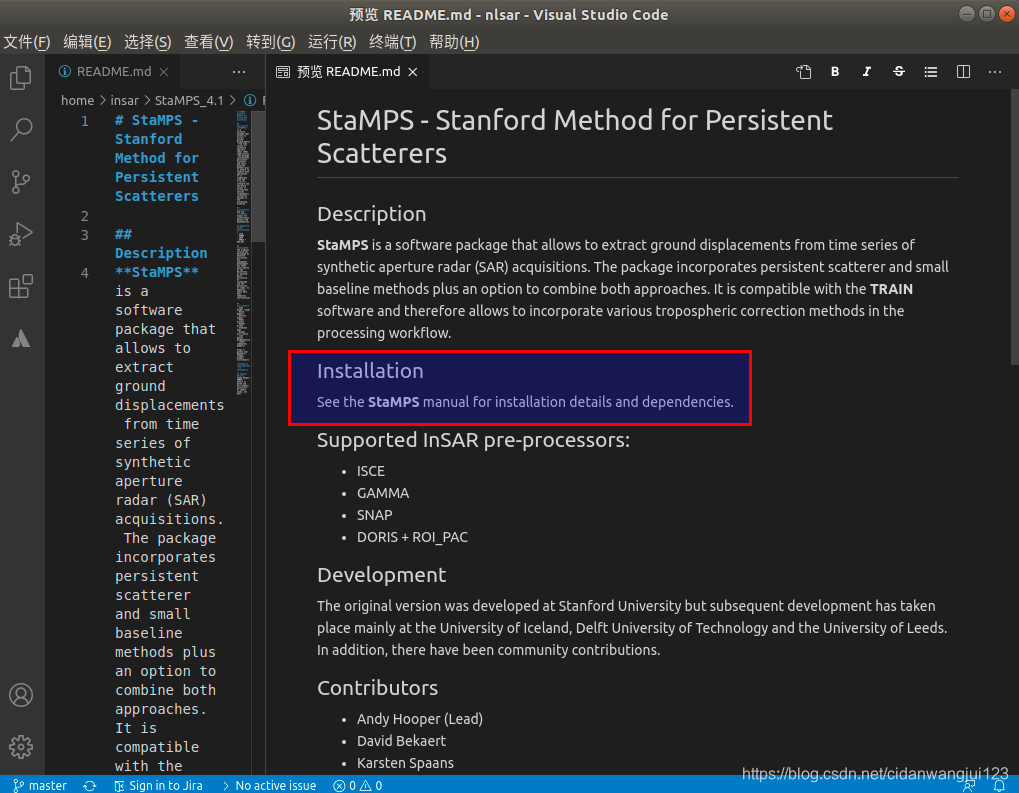Toggle italic formatting with the I icon
This screenshot has height=793, width=1019.
867,72
